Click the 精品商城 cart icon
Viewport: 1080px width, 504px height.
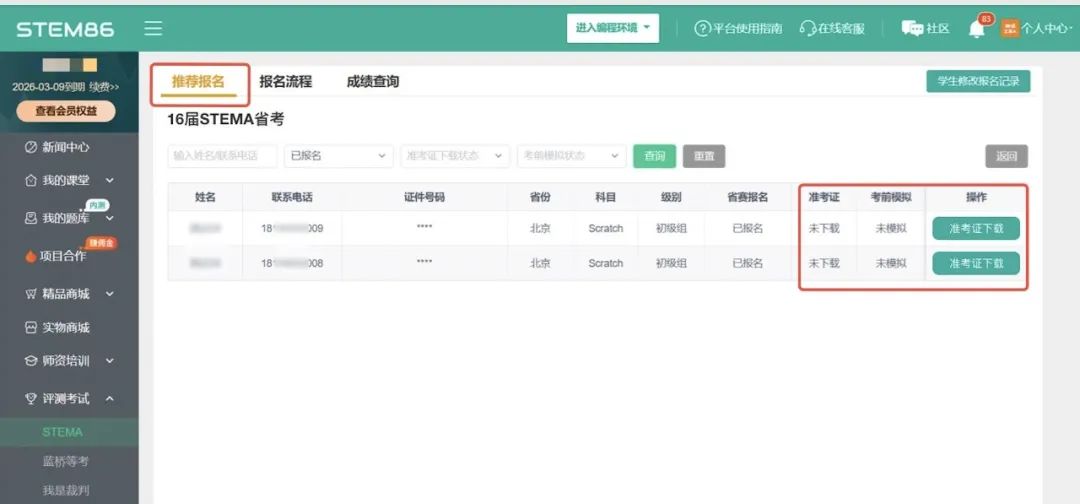pyautogui.click(x=30, y=294)
